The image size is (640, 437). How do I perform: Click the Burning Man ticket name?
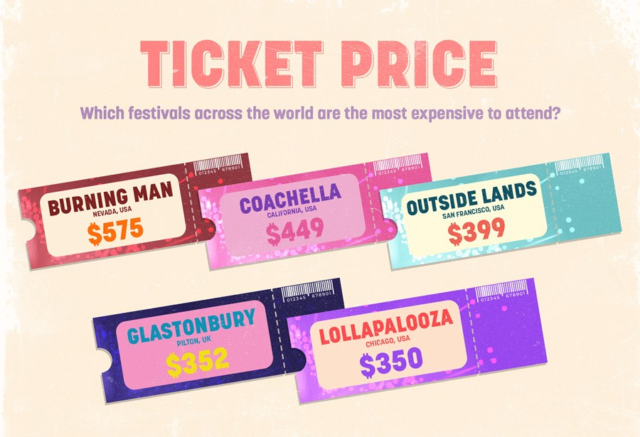111,198
